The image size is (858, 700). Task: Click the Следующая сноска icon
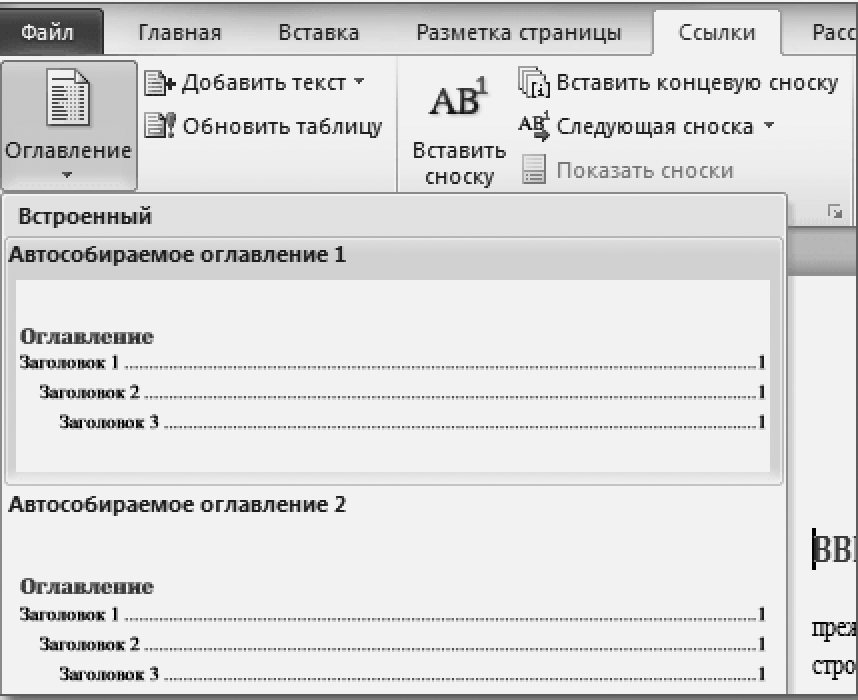[x=535, y=127]
